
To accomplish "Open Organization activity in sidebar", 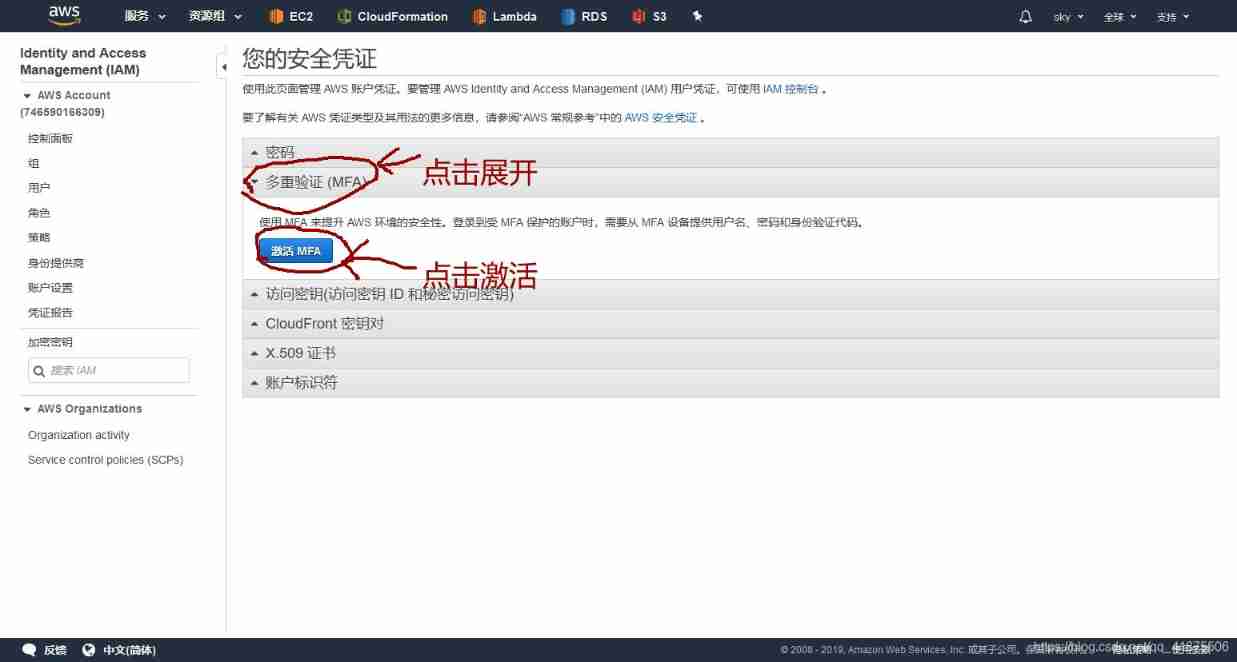I will [79, 435].
